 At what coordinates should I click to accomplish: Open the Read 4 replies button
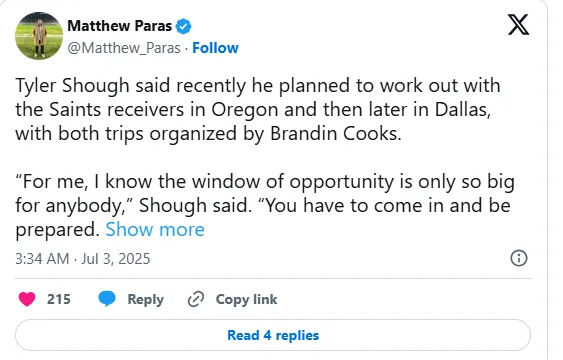[x=273, y=335]
